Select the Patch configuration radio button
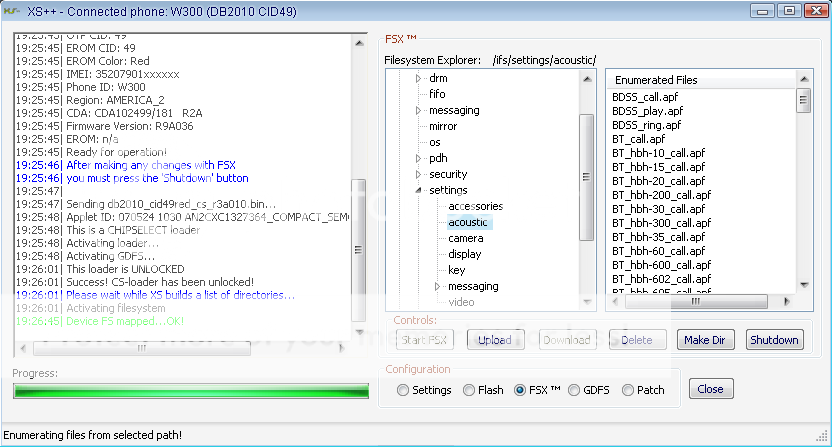The width and height of the screenshot is (832, 447). pyautogui.click(x=628, y=390)
